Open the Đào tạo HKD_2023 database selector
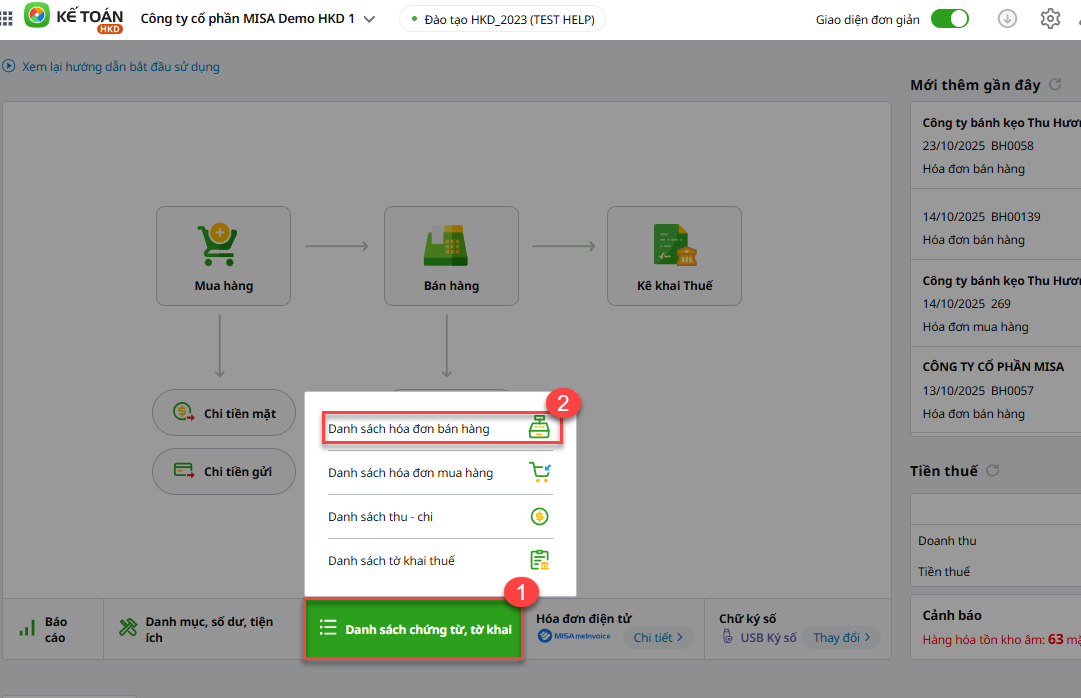Viewport: 1081px width, 698px height. (502, 19)
